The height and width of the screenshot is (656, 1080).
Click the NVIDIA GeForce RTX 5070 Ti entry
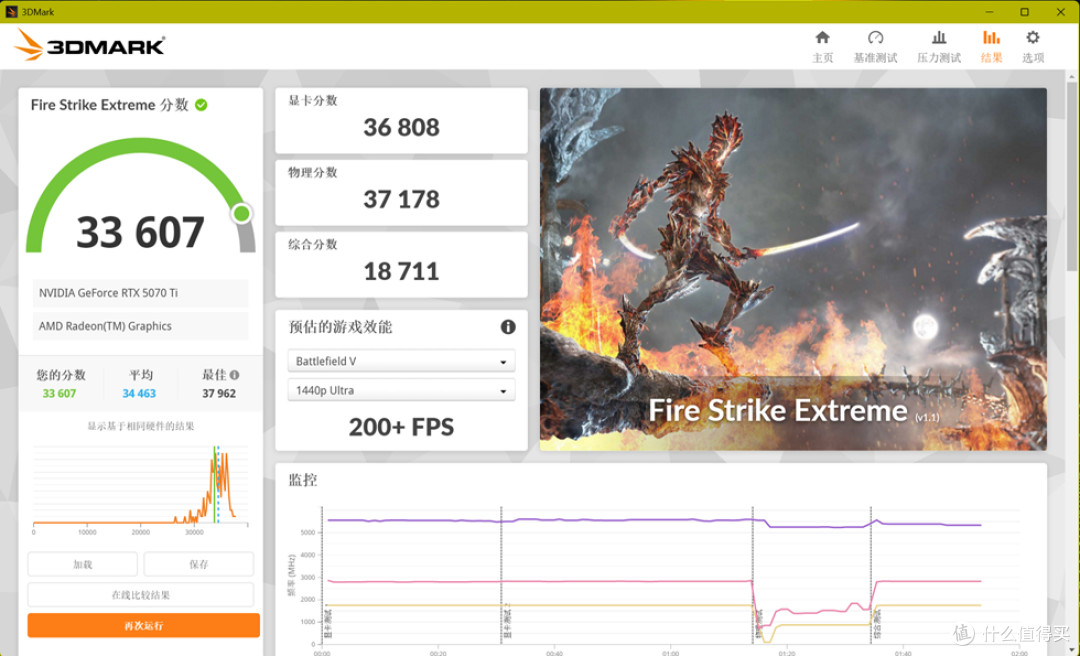tap(141, 293)
